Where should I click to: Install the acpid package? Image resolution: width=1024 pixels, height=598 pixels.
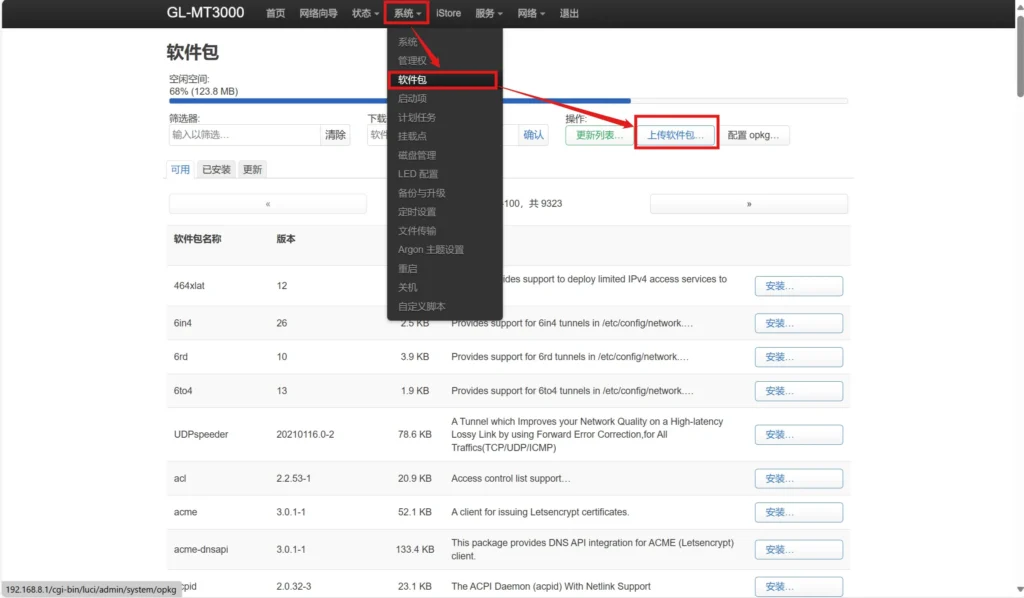799,586
